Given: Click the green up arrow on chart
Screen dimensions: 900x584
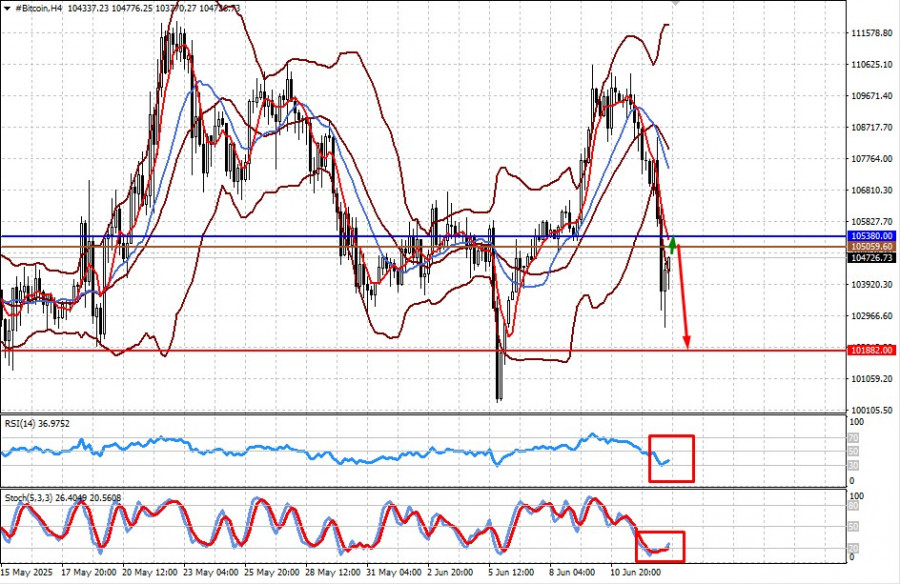Looking at the screenshot, I should [x=673, y=245].
